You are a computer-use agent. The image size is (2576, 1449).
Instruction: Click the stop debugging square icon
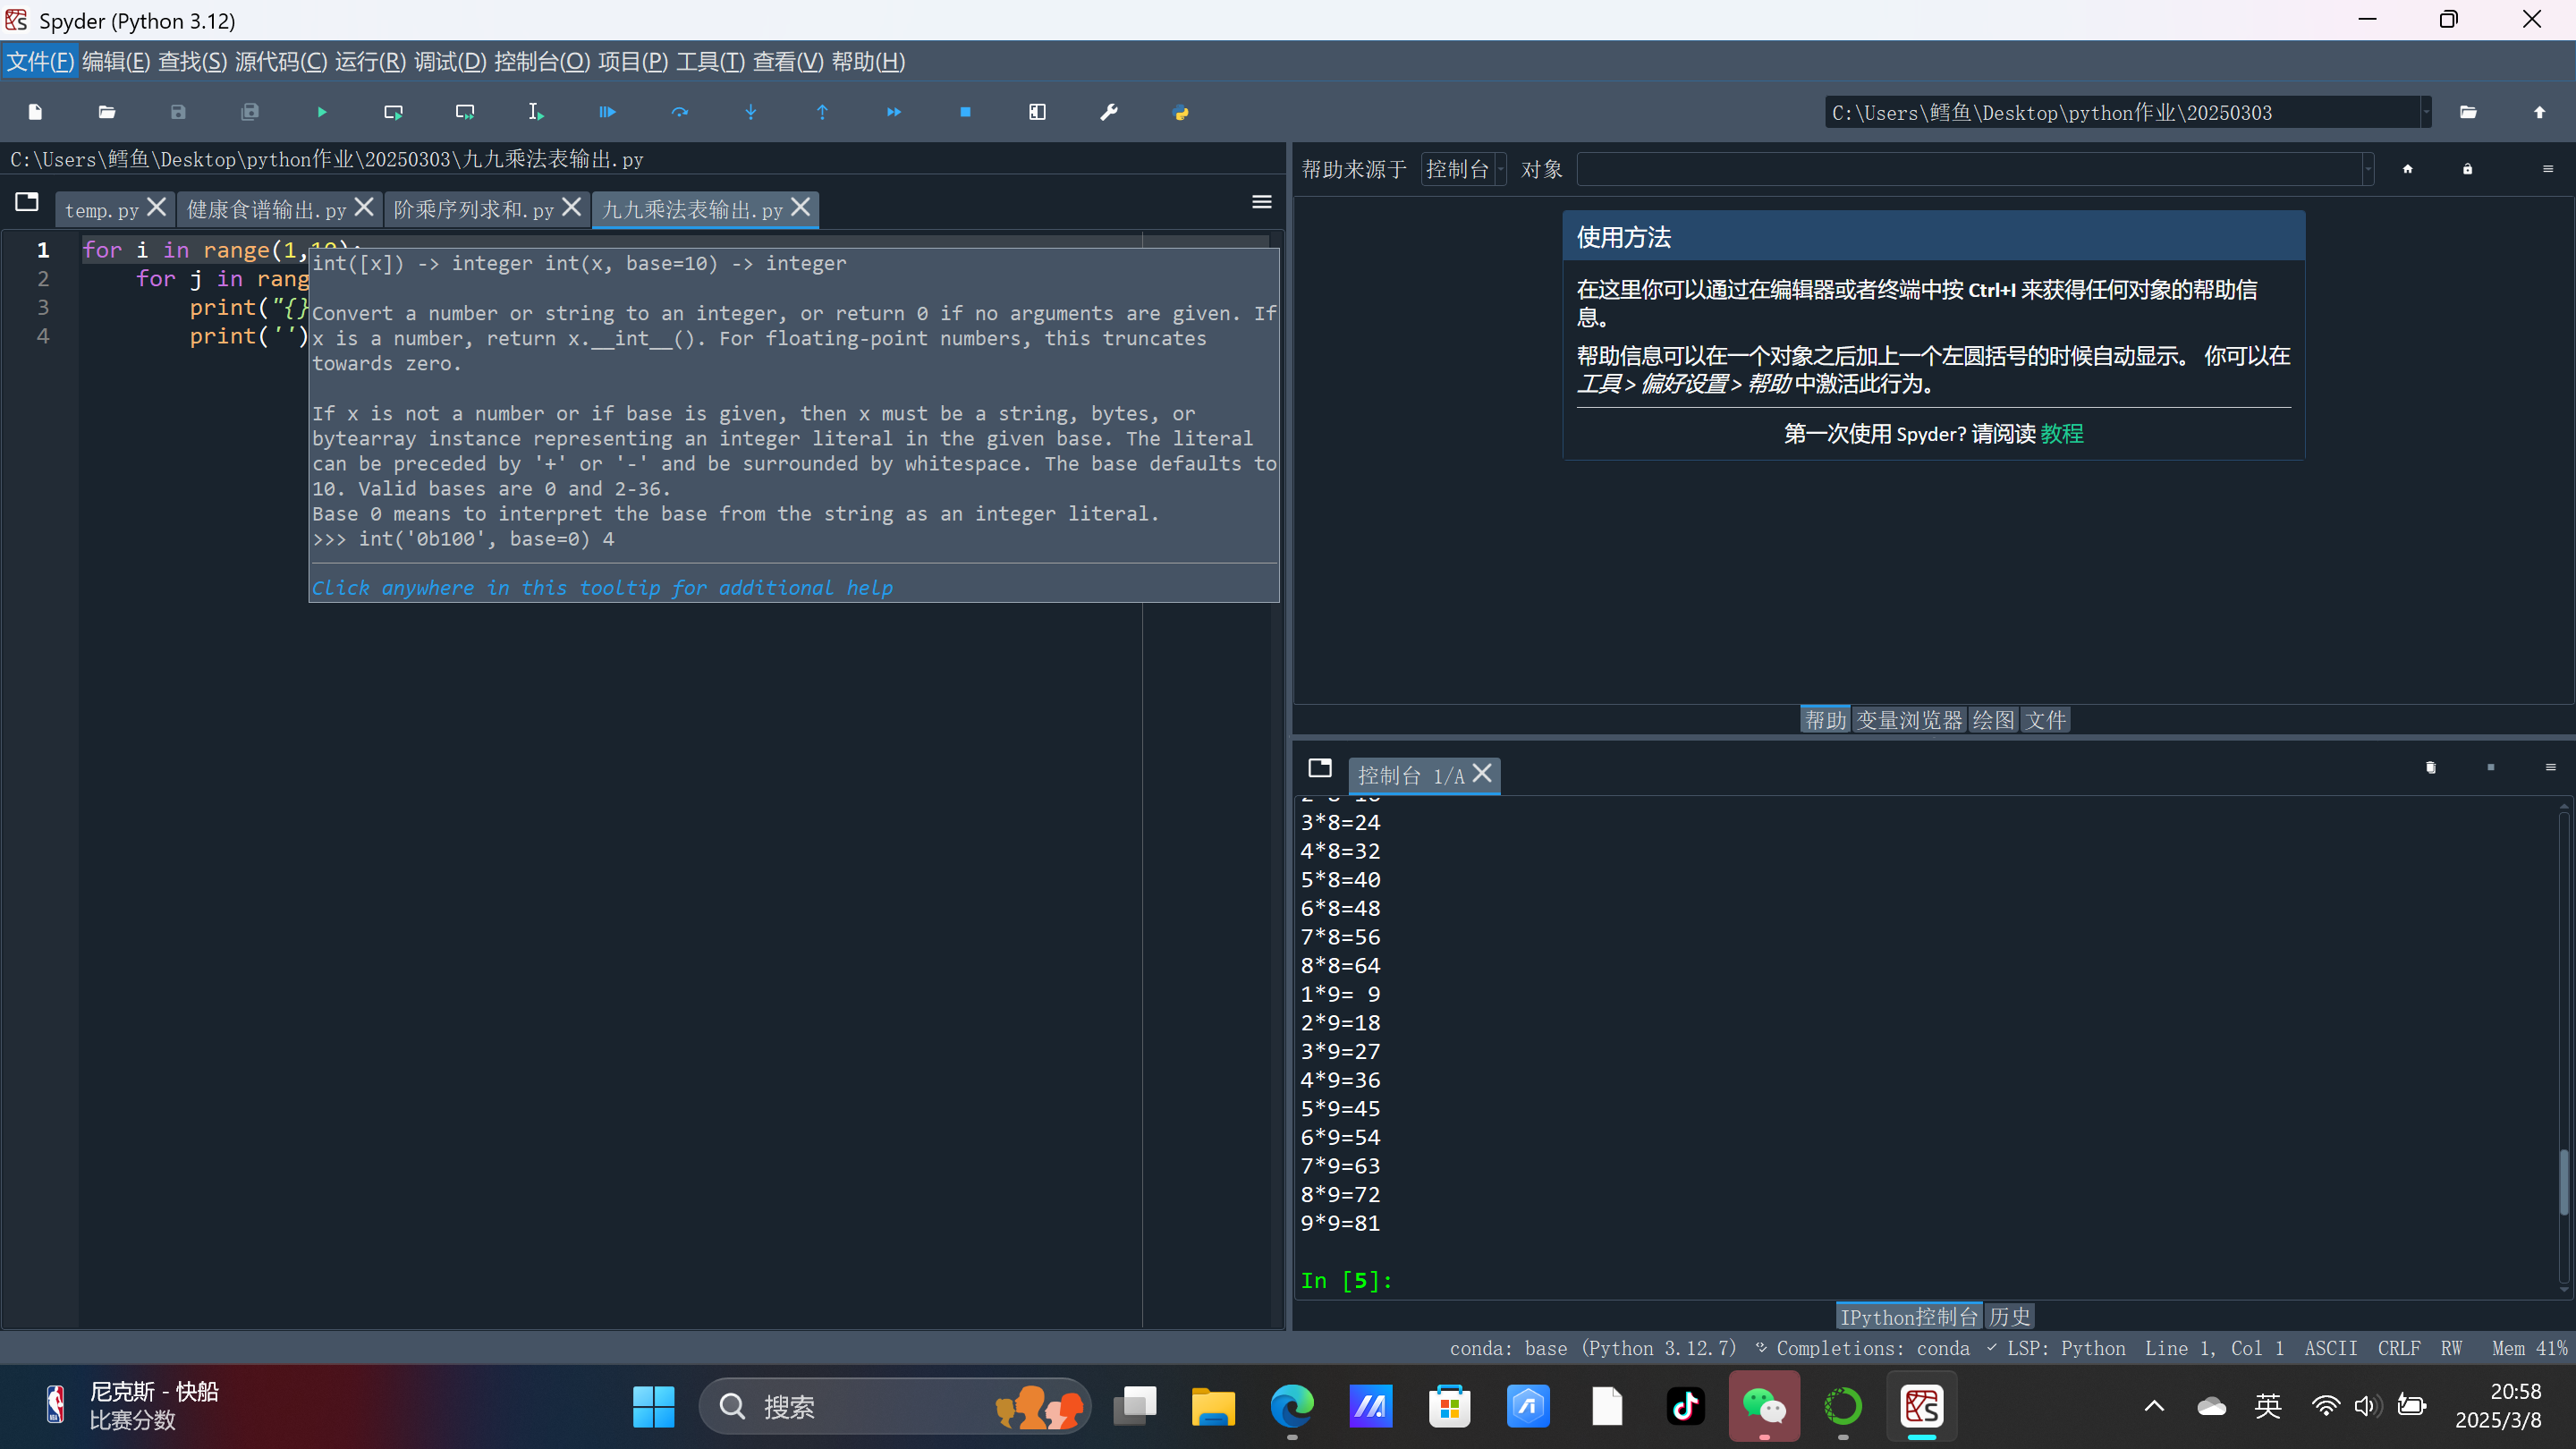[965, 112]
